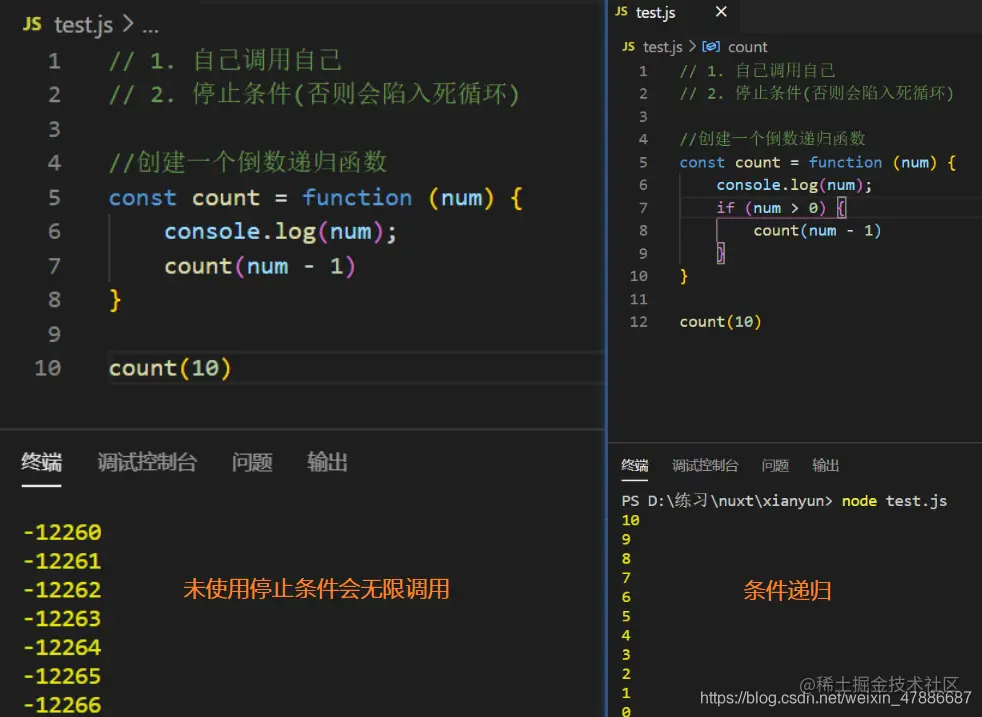Click output '10' in right terminal
This screenshot has height=717, width=982.
coord(631,520)
